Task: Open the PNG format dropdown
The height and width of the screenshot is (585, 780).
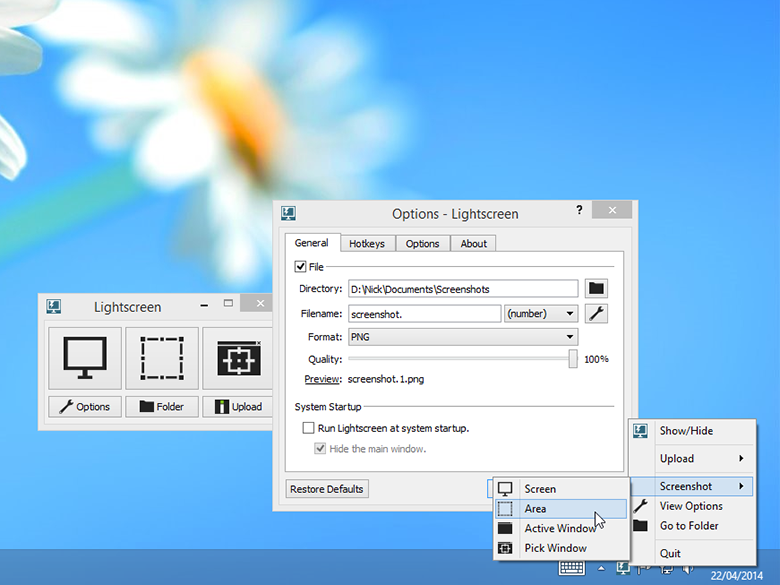Action: click(463, 338)
